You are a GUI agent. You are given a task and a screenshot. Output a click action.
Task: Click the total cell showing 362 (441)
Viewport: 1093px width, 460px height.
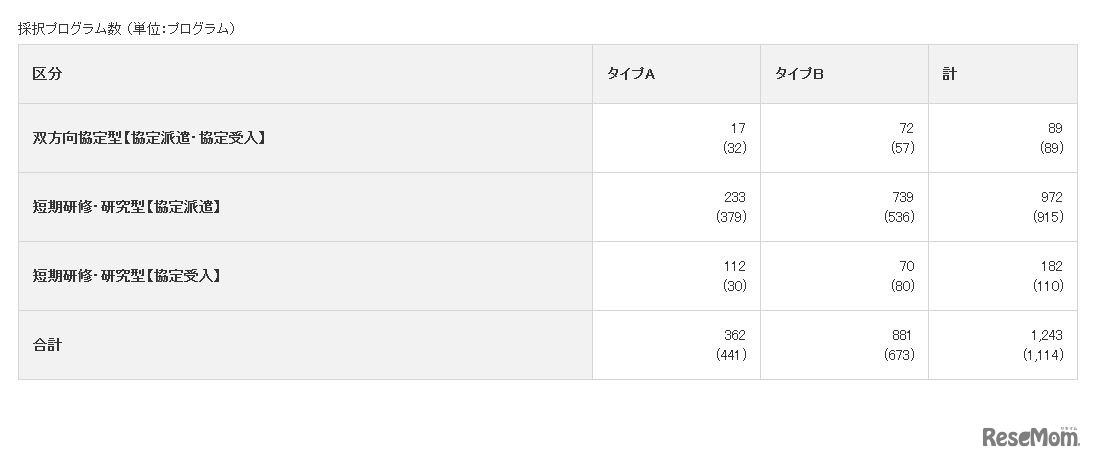click(x=732, y=345)
